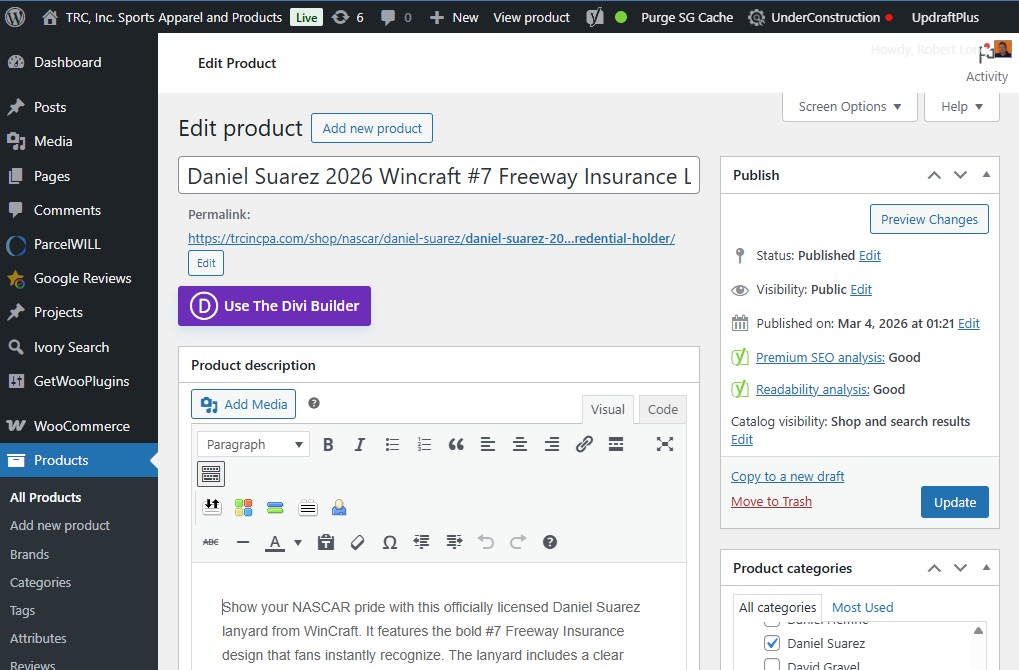Viewport: 1019px width, 670px height.
Task: Click the Omega special character icon
Action: [390, 542]
